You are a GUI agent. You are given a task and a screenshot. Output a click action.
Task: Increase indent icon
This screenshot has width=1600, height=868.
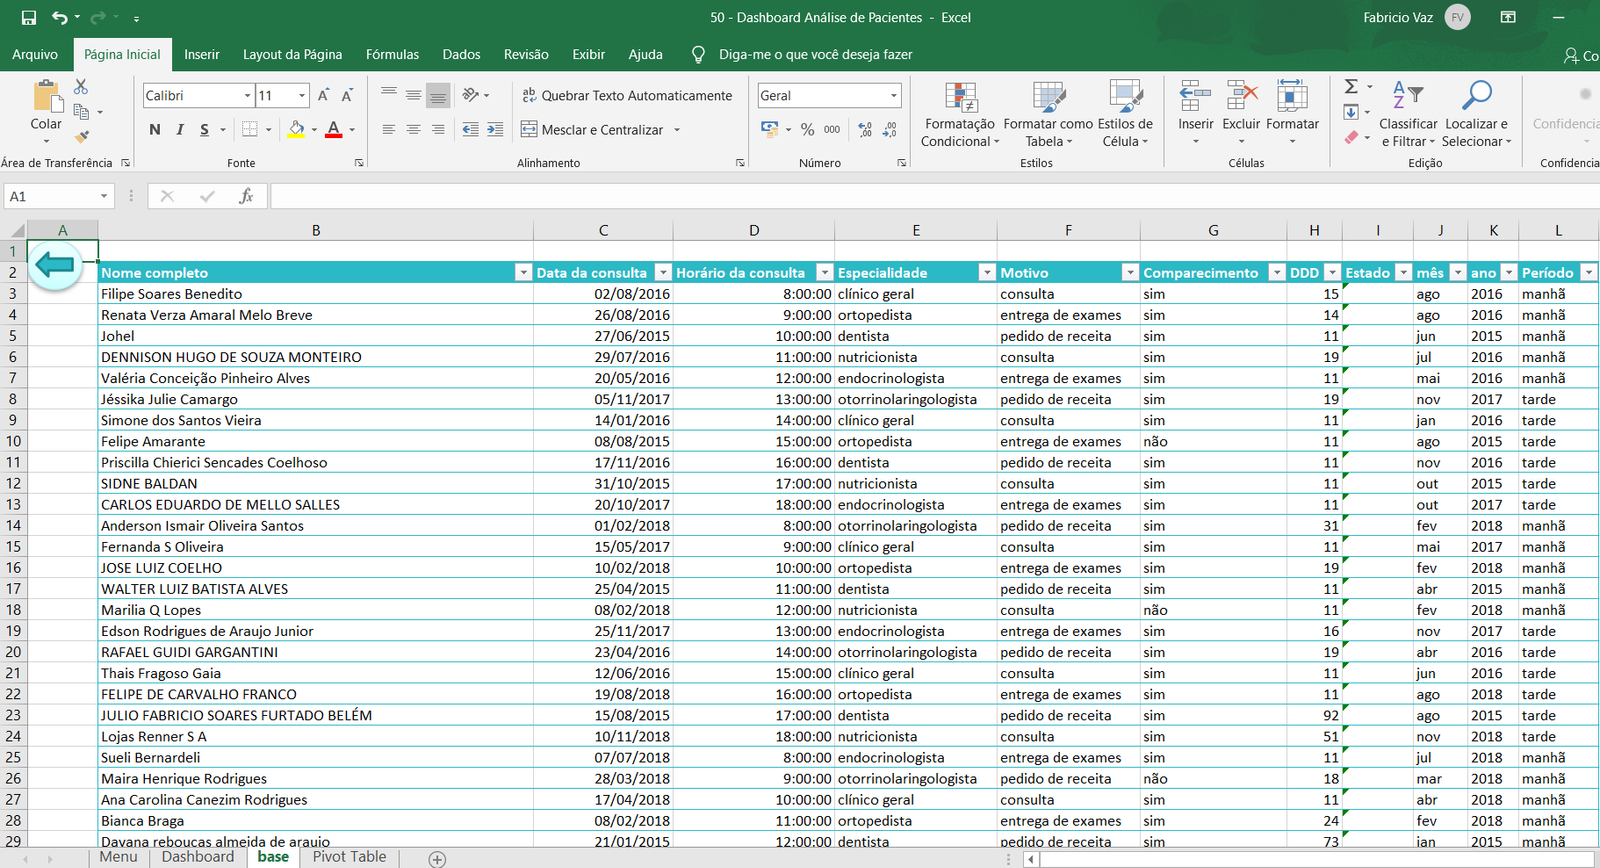(x=495, y=129)
